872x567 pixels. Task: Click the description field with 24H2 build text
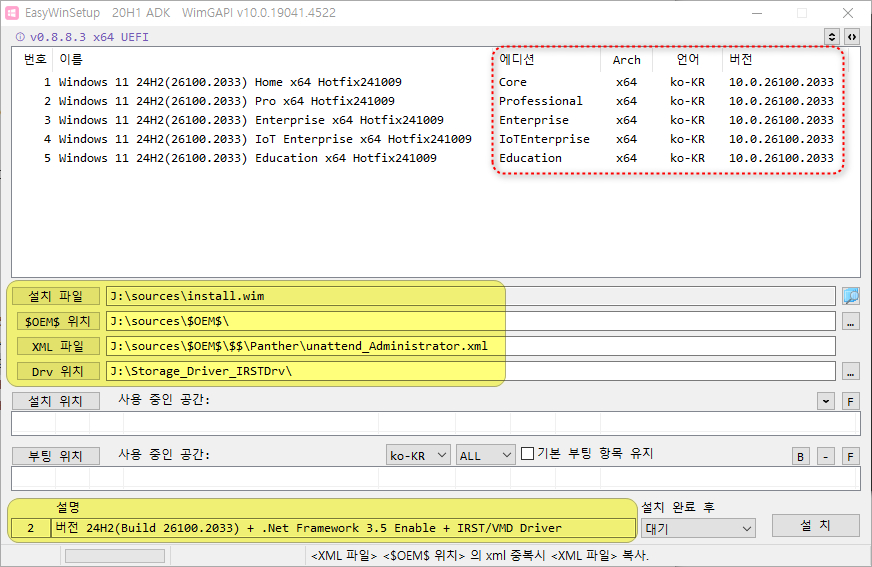tap(343, 528)
